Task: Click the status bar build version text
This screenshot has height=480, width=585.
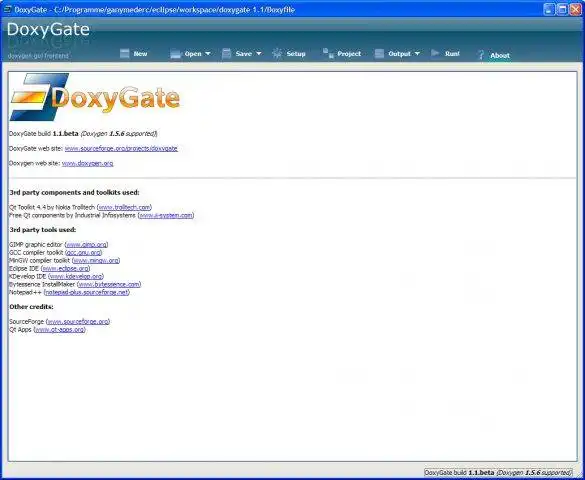Action: 498,473
